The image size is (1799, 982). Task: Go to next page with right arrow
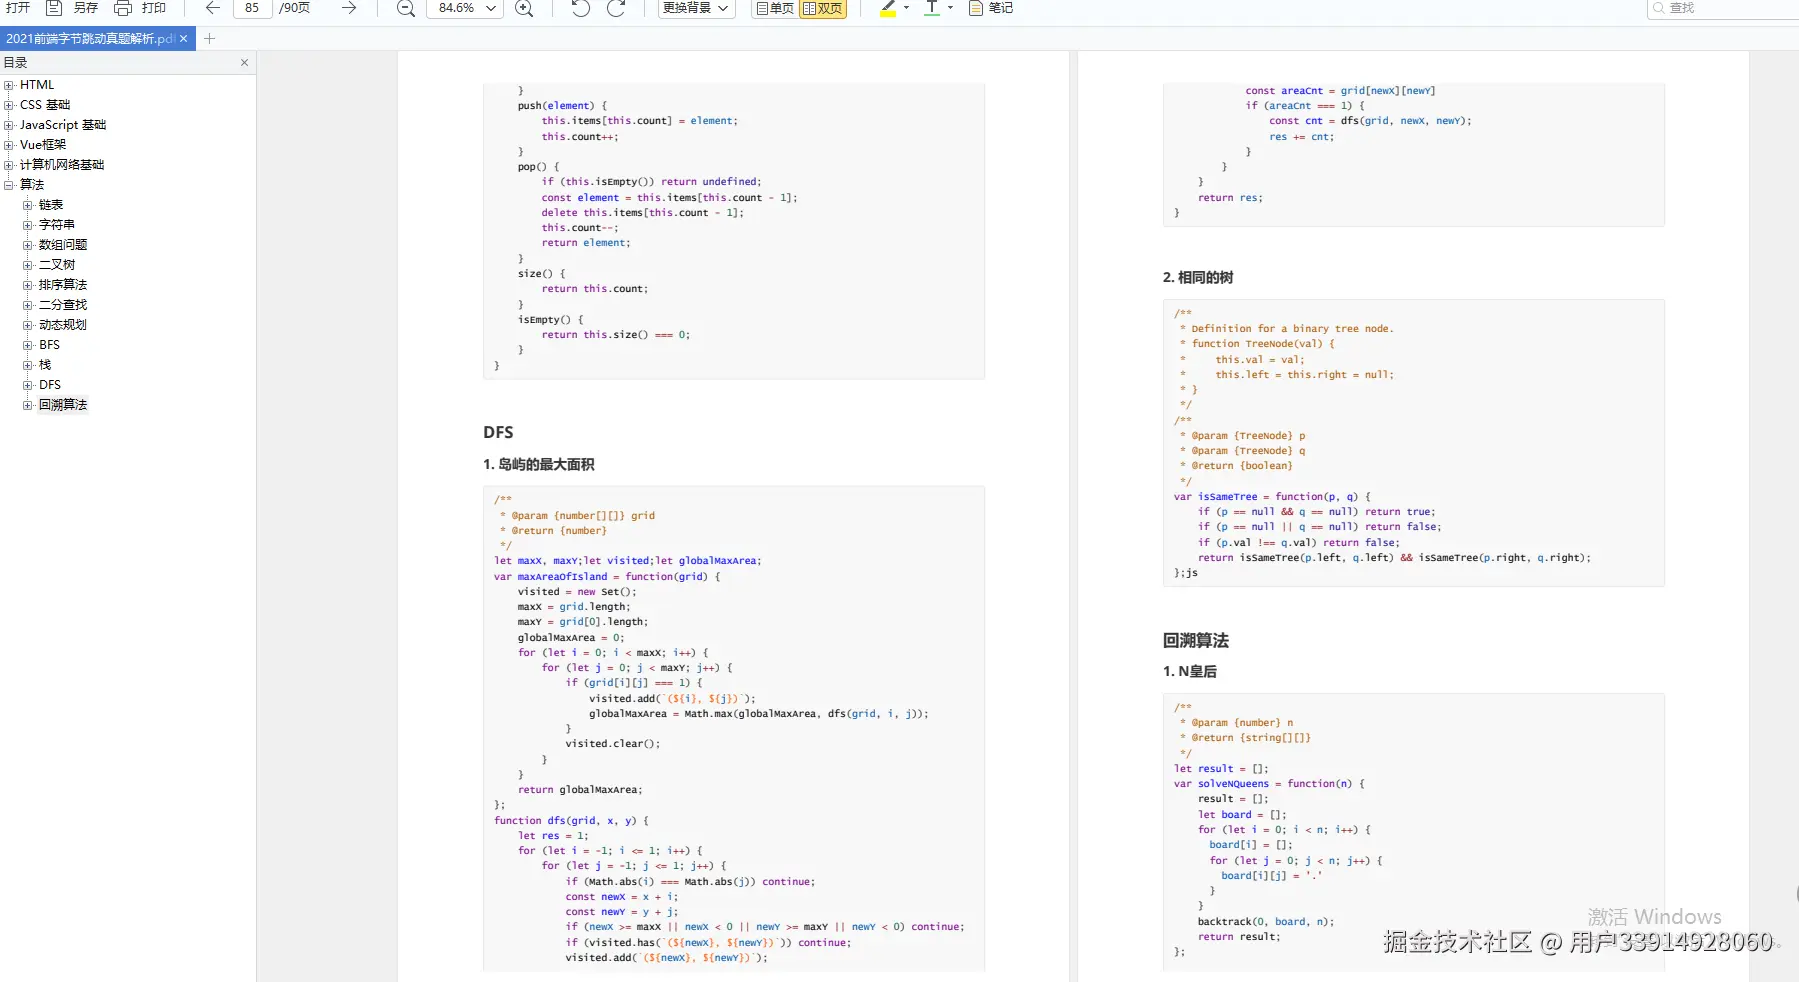[348, 8]
